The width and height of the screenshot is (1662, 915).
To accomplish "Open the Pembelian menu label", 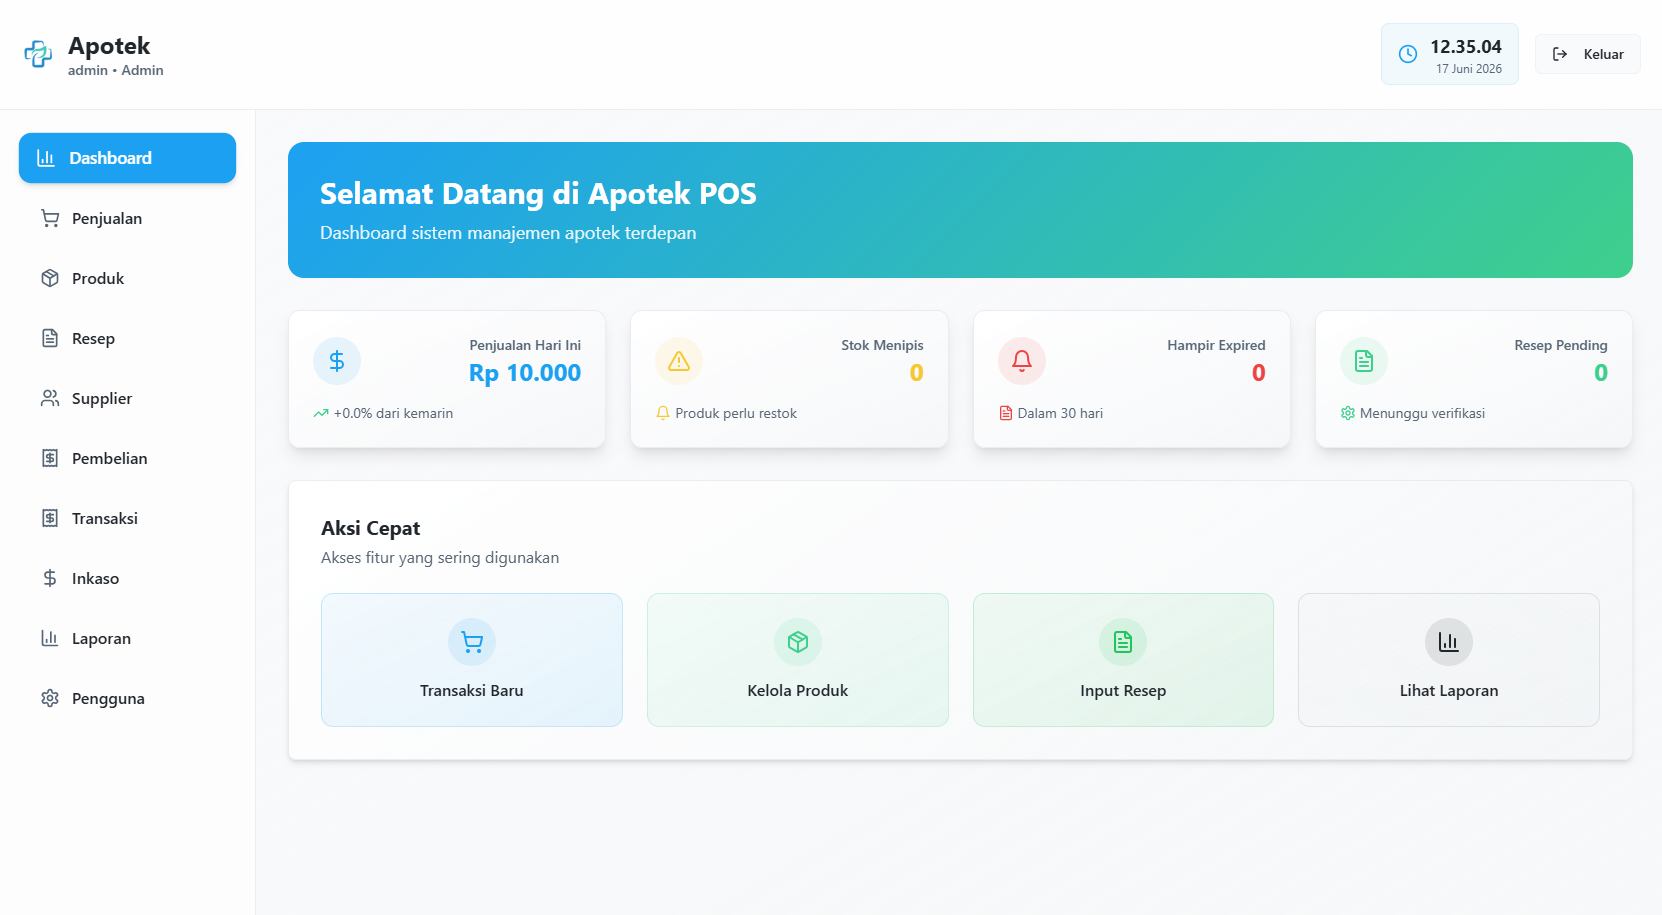I will pyautogui.click(x=110, y=458).
